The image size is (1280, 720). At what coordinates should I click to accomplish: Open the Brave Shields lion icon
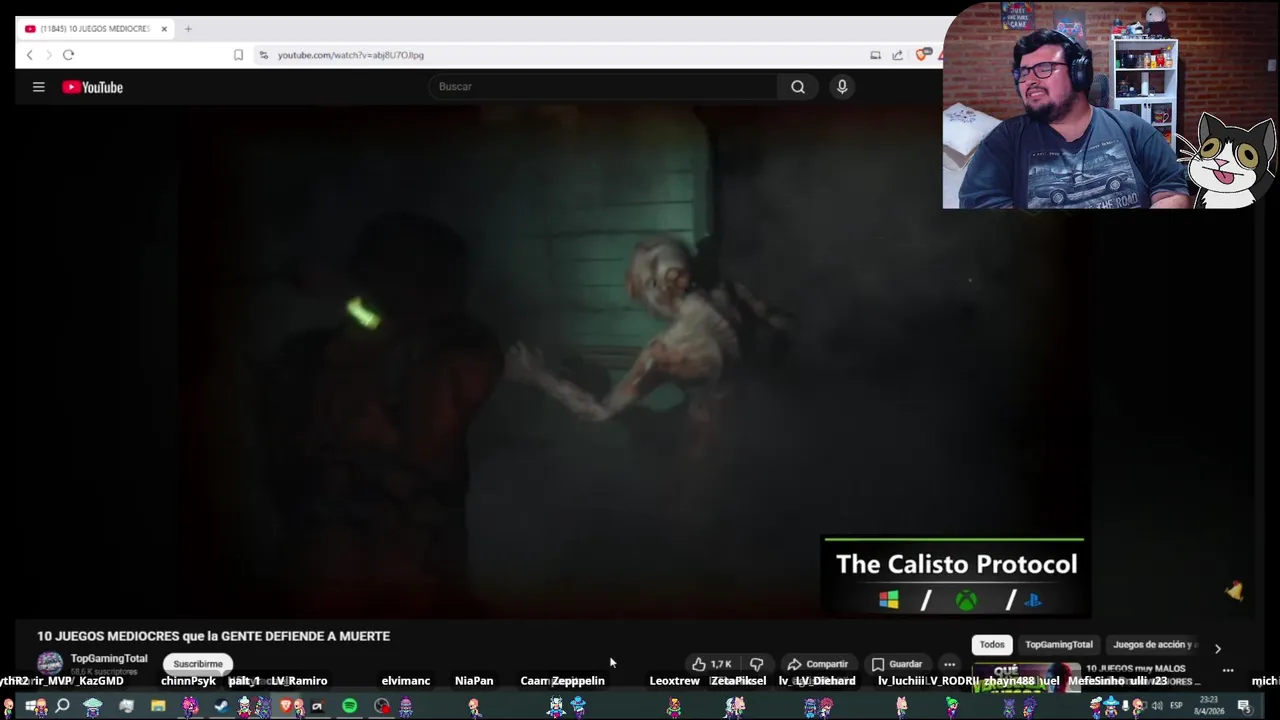click(x=923, y=55)
